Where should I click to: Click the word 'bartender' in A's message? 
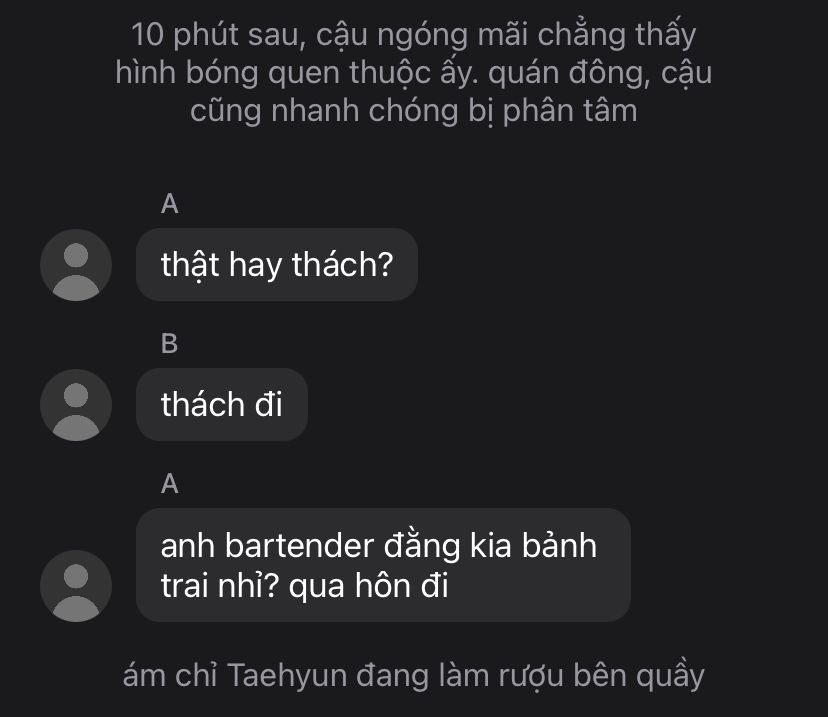(300, 545)
